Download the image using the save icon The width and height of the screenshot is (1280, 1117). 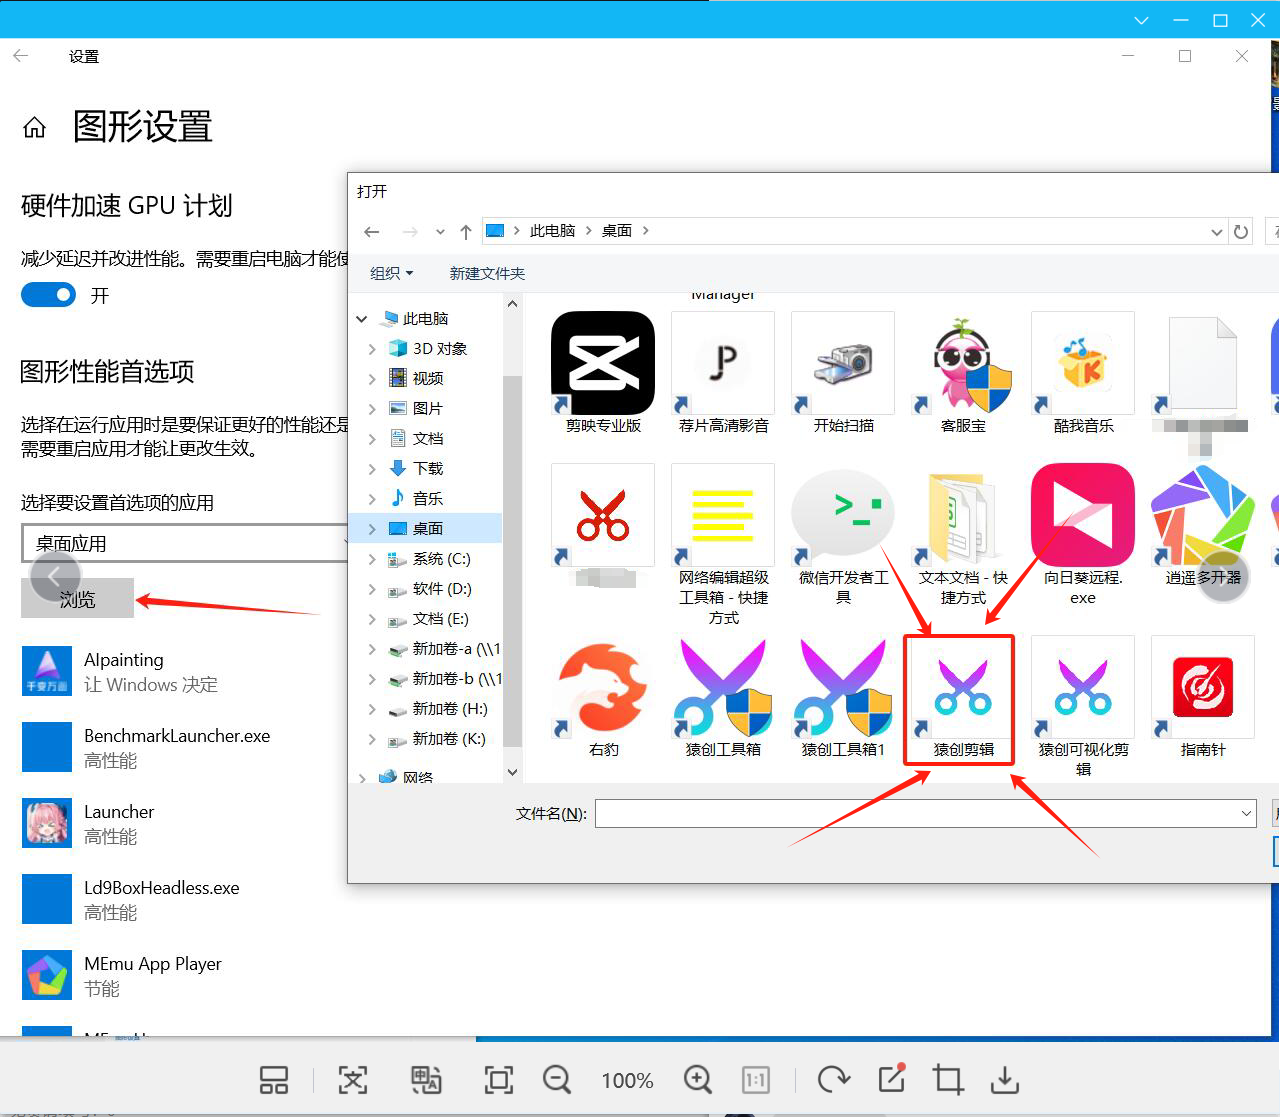point(1004,1080)
